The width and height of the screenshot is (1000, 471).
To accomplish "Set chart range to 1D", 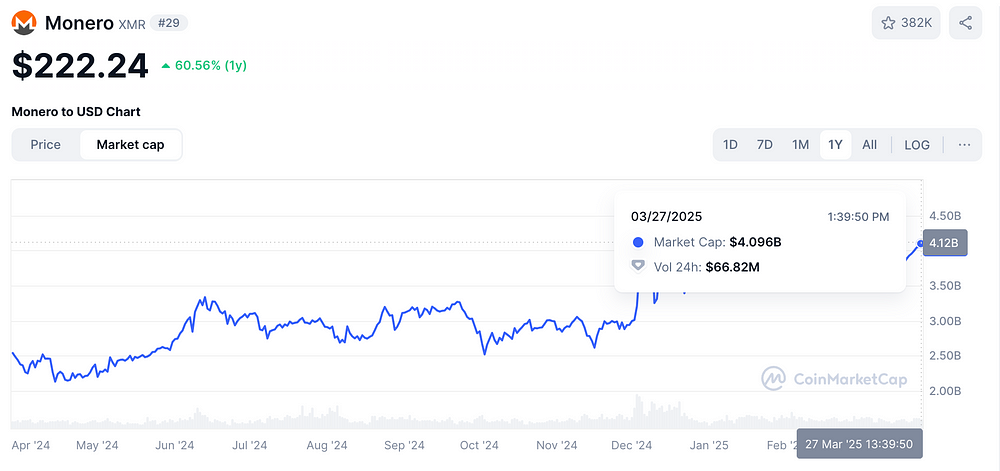I will pyautogui.click(x=730, y=145).
